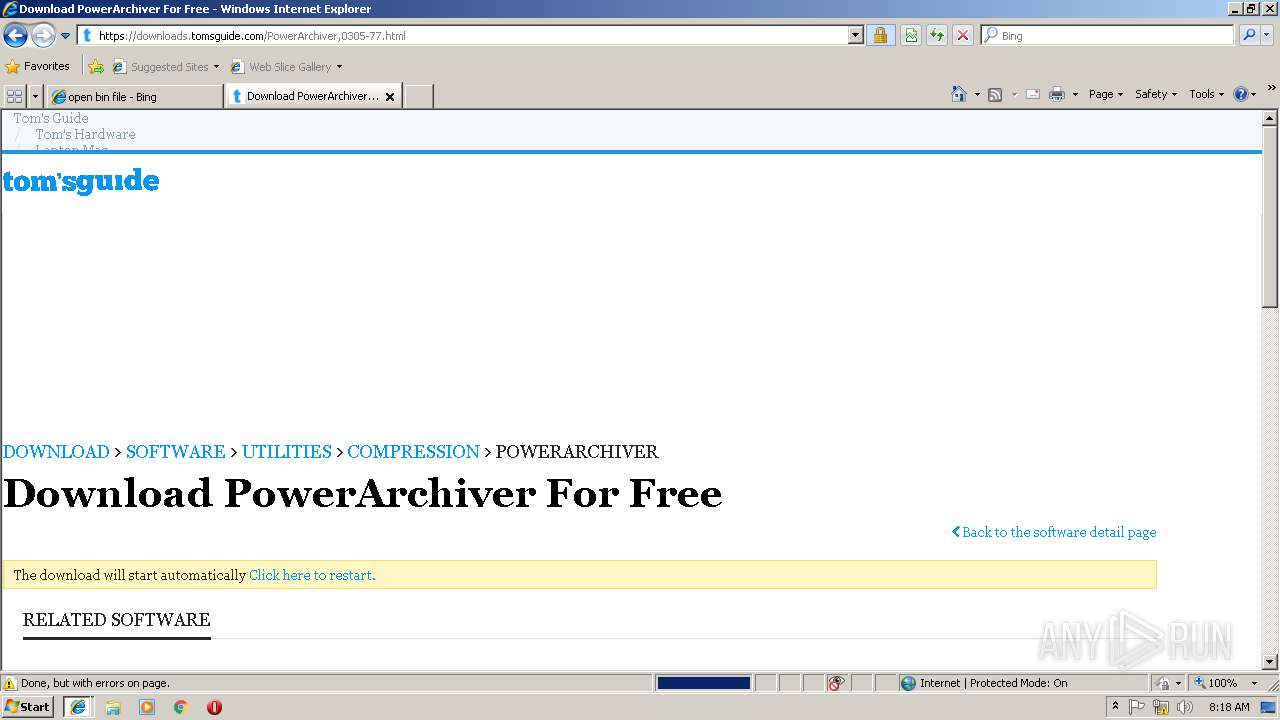Click the RSS feeds icon
This screenshot has height=720, width=1280.
coord(995,94)
